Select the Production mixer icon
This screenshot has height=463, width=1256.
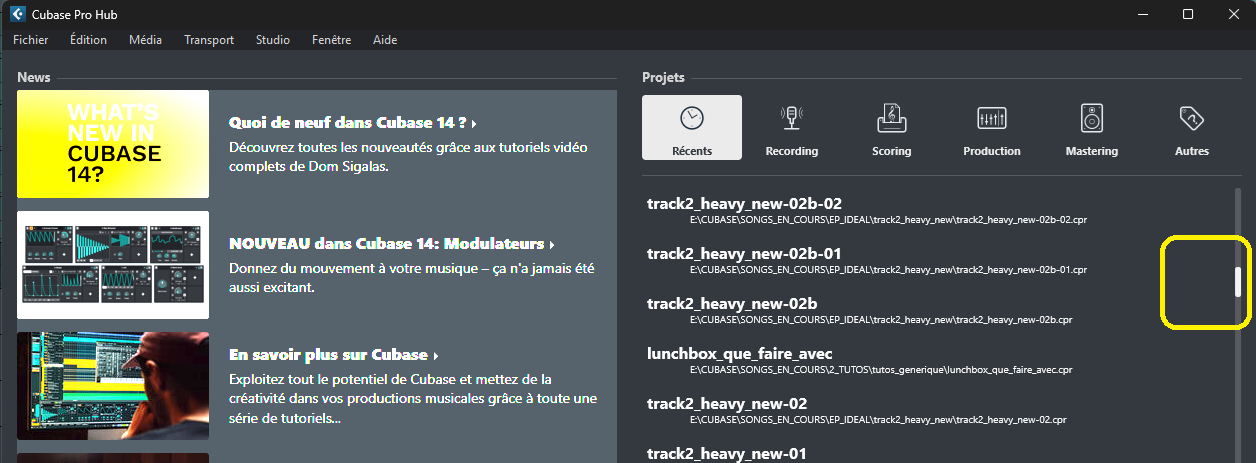pos(992,118)
